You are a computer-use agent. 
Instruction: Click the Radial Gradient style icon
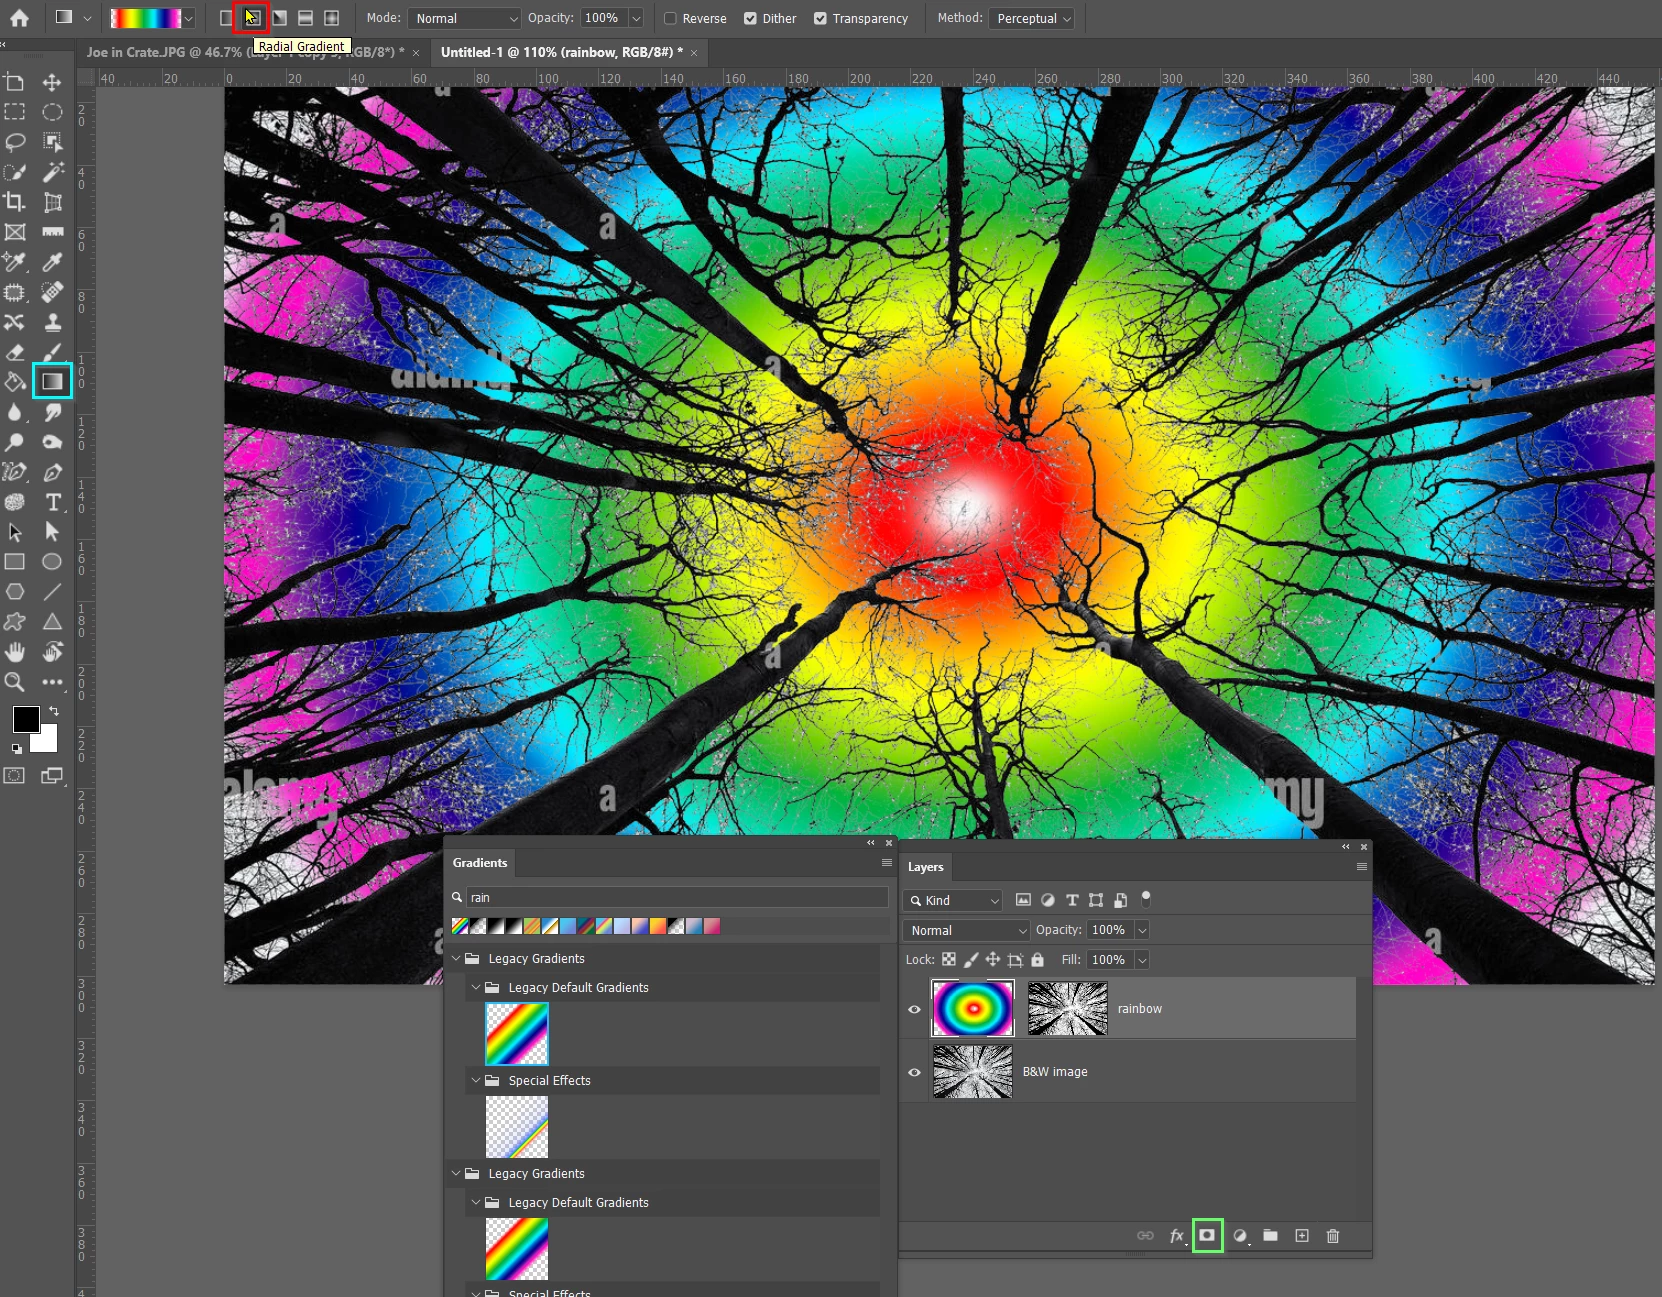click(252, 18)
